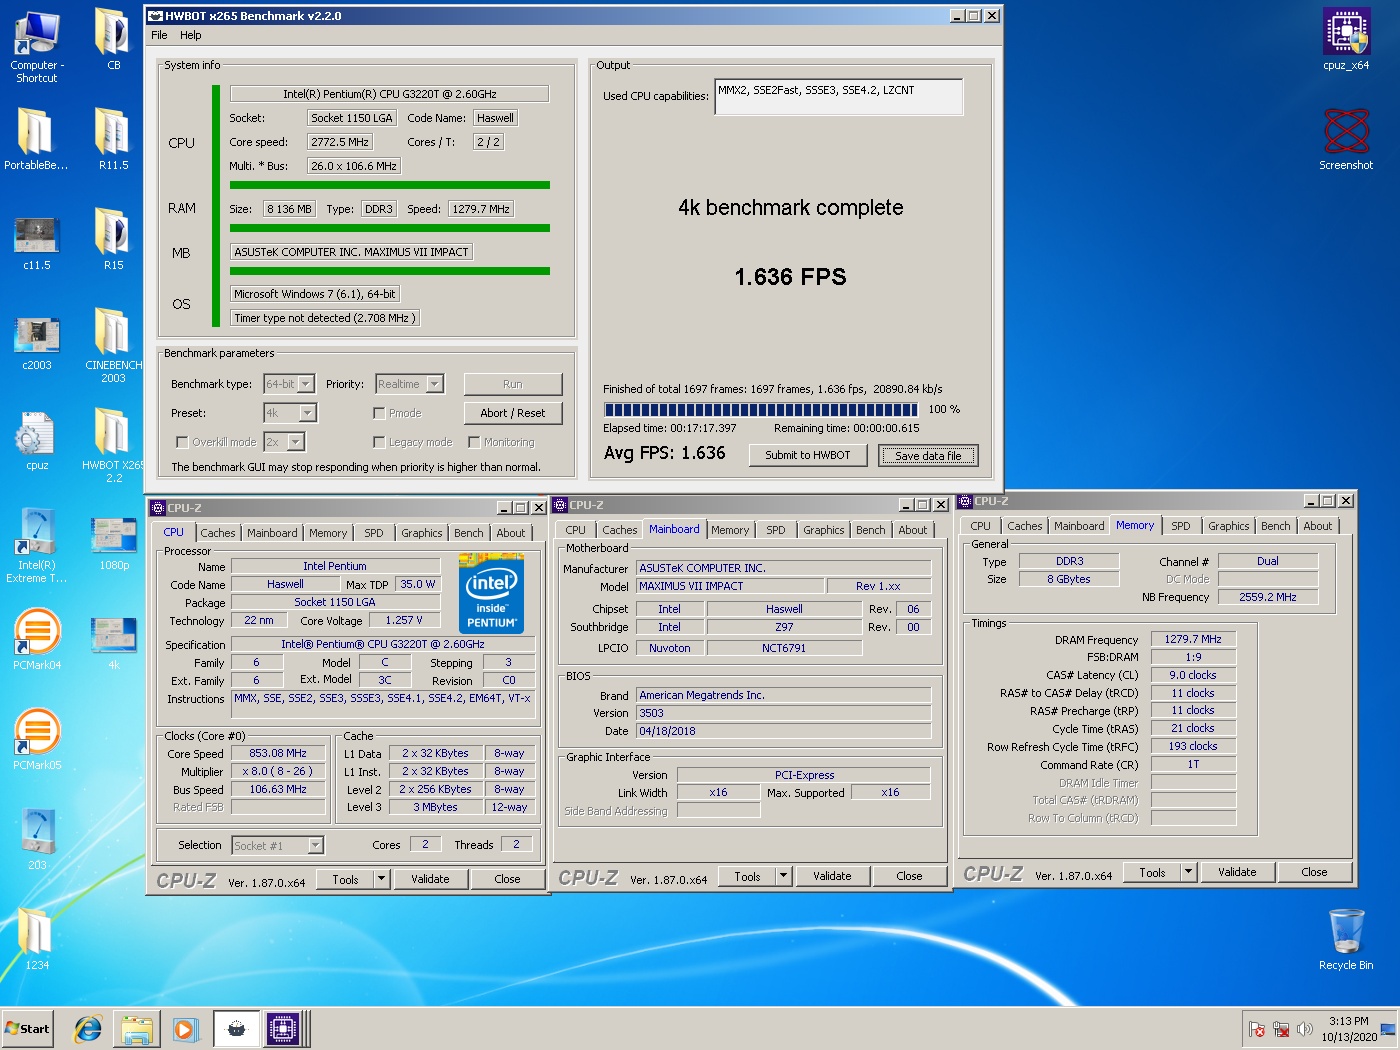The height and width of the screenshot is (1050, 1400).
Task: Open the Computer Shortcut desktop icon
Action: 36,45
